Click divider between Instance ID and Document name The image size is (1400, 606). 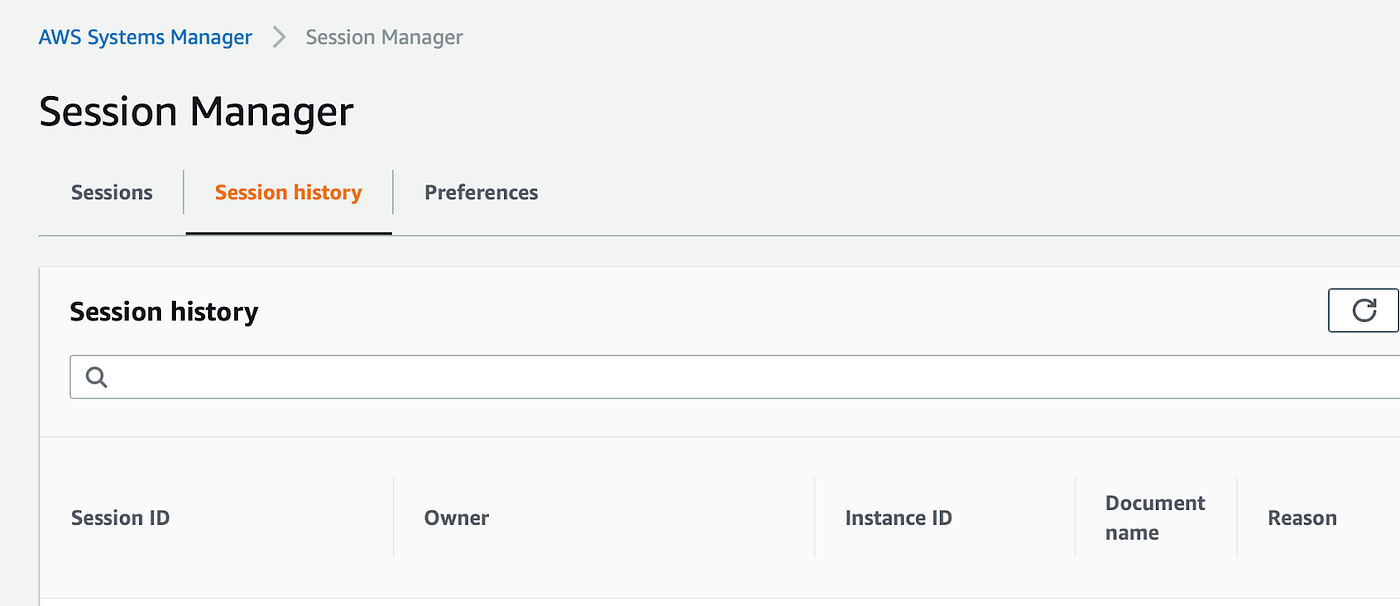pyautogui.click(x=1075, y=518)
